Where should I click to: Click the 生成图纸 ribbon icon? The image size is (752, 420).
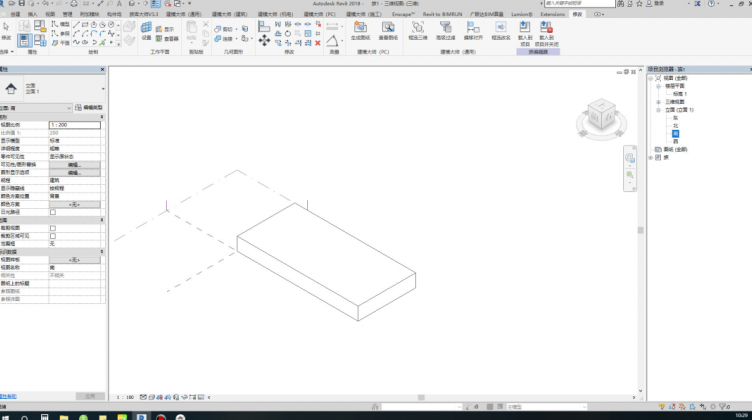point(360,27)
